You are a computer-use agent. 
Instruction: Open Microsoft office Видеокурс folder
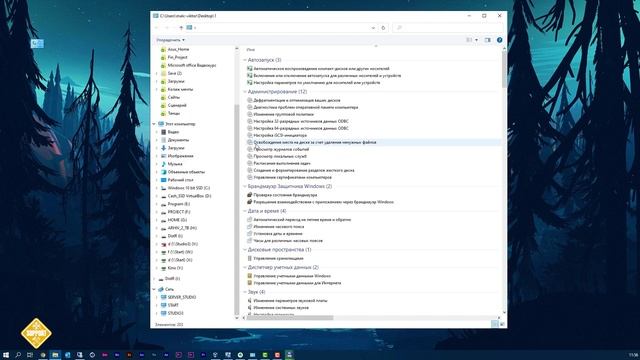192,65
